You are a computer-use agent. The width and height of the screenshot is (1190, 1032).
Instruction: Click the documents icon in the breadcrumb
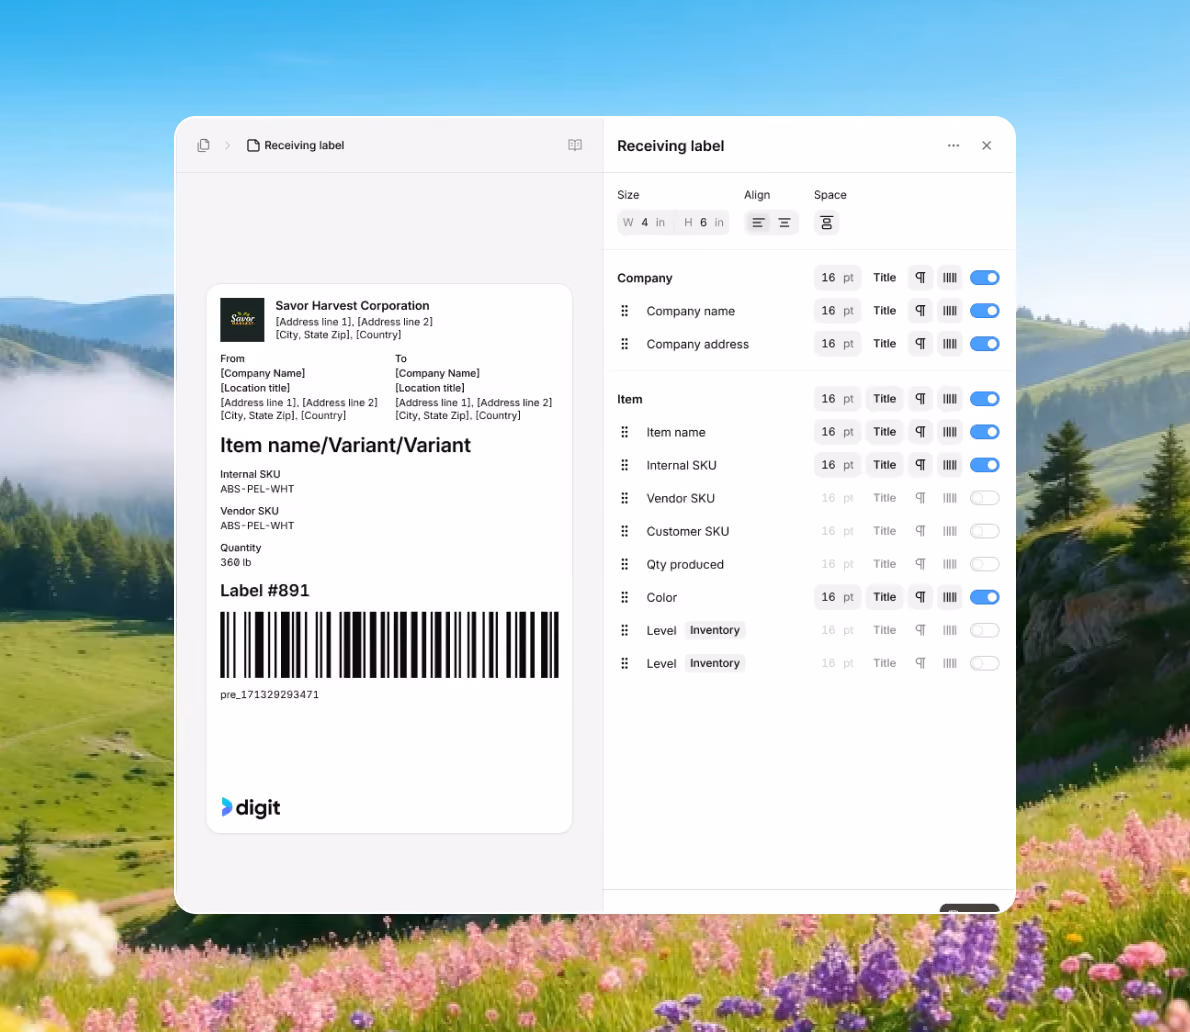pyautogui.click(x=203, y=145)
